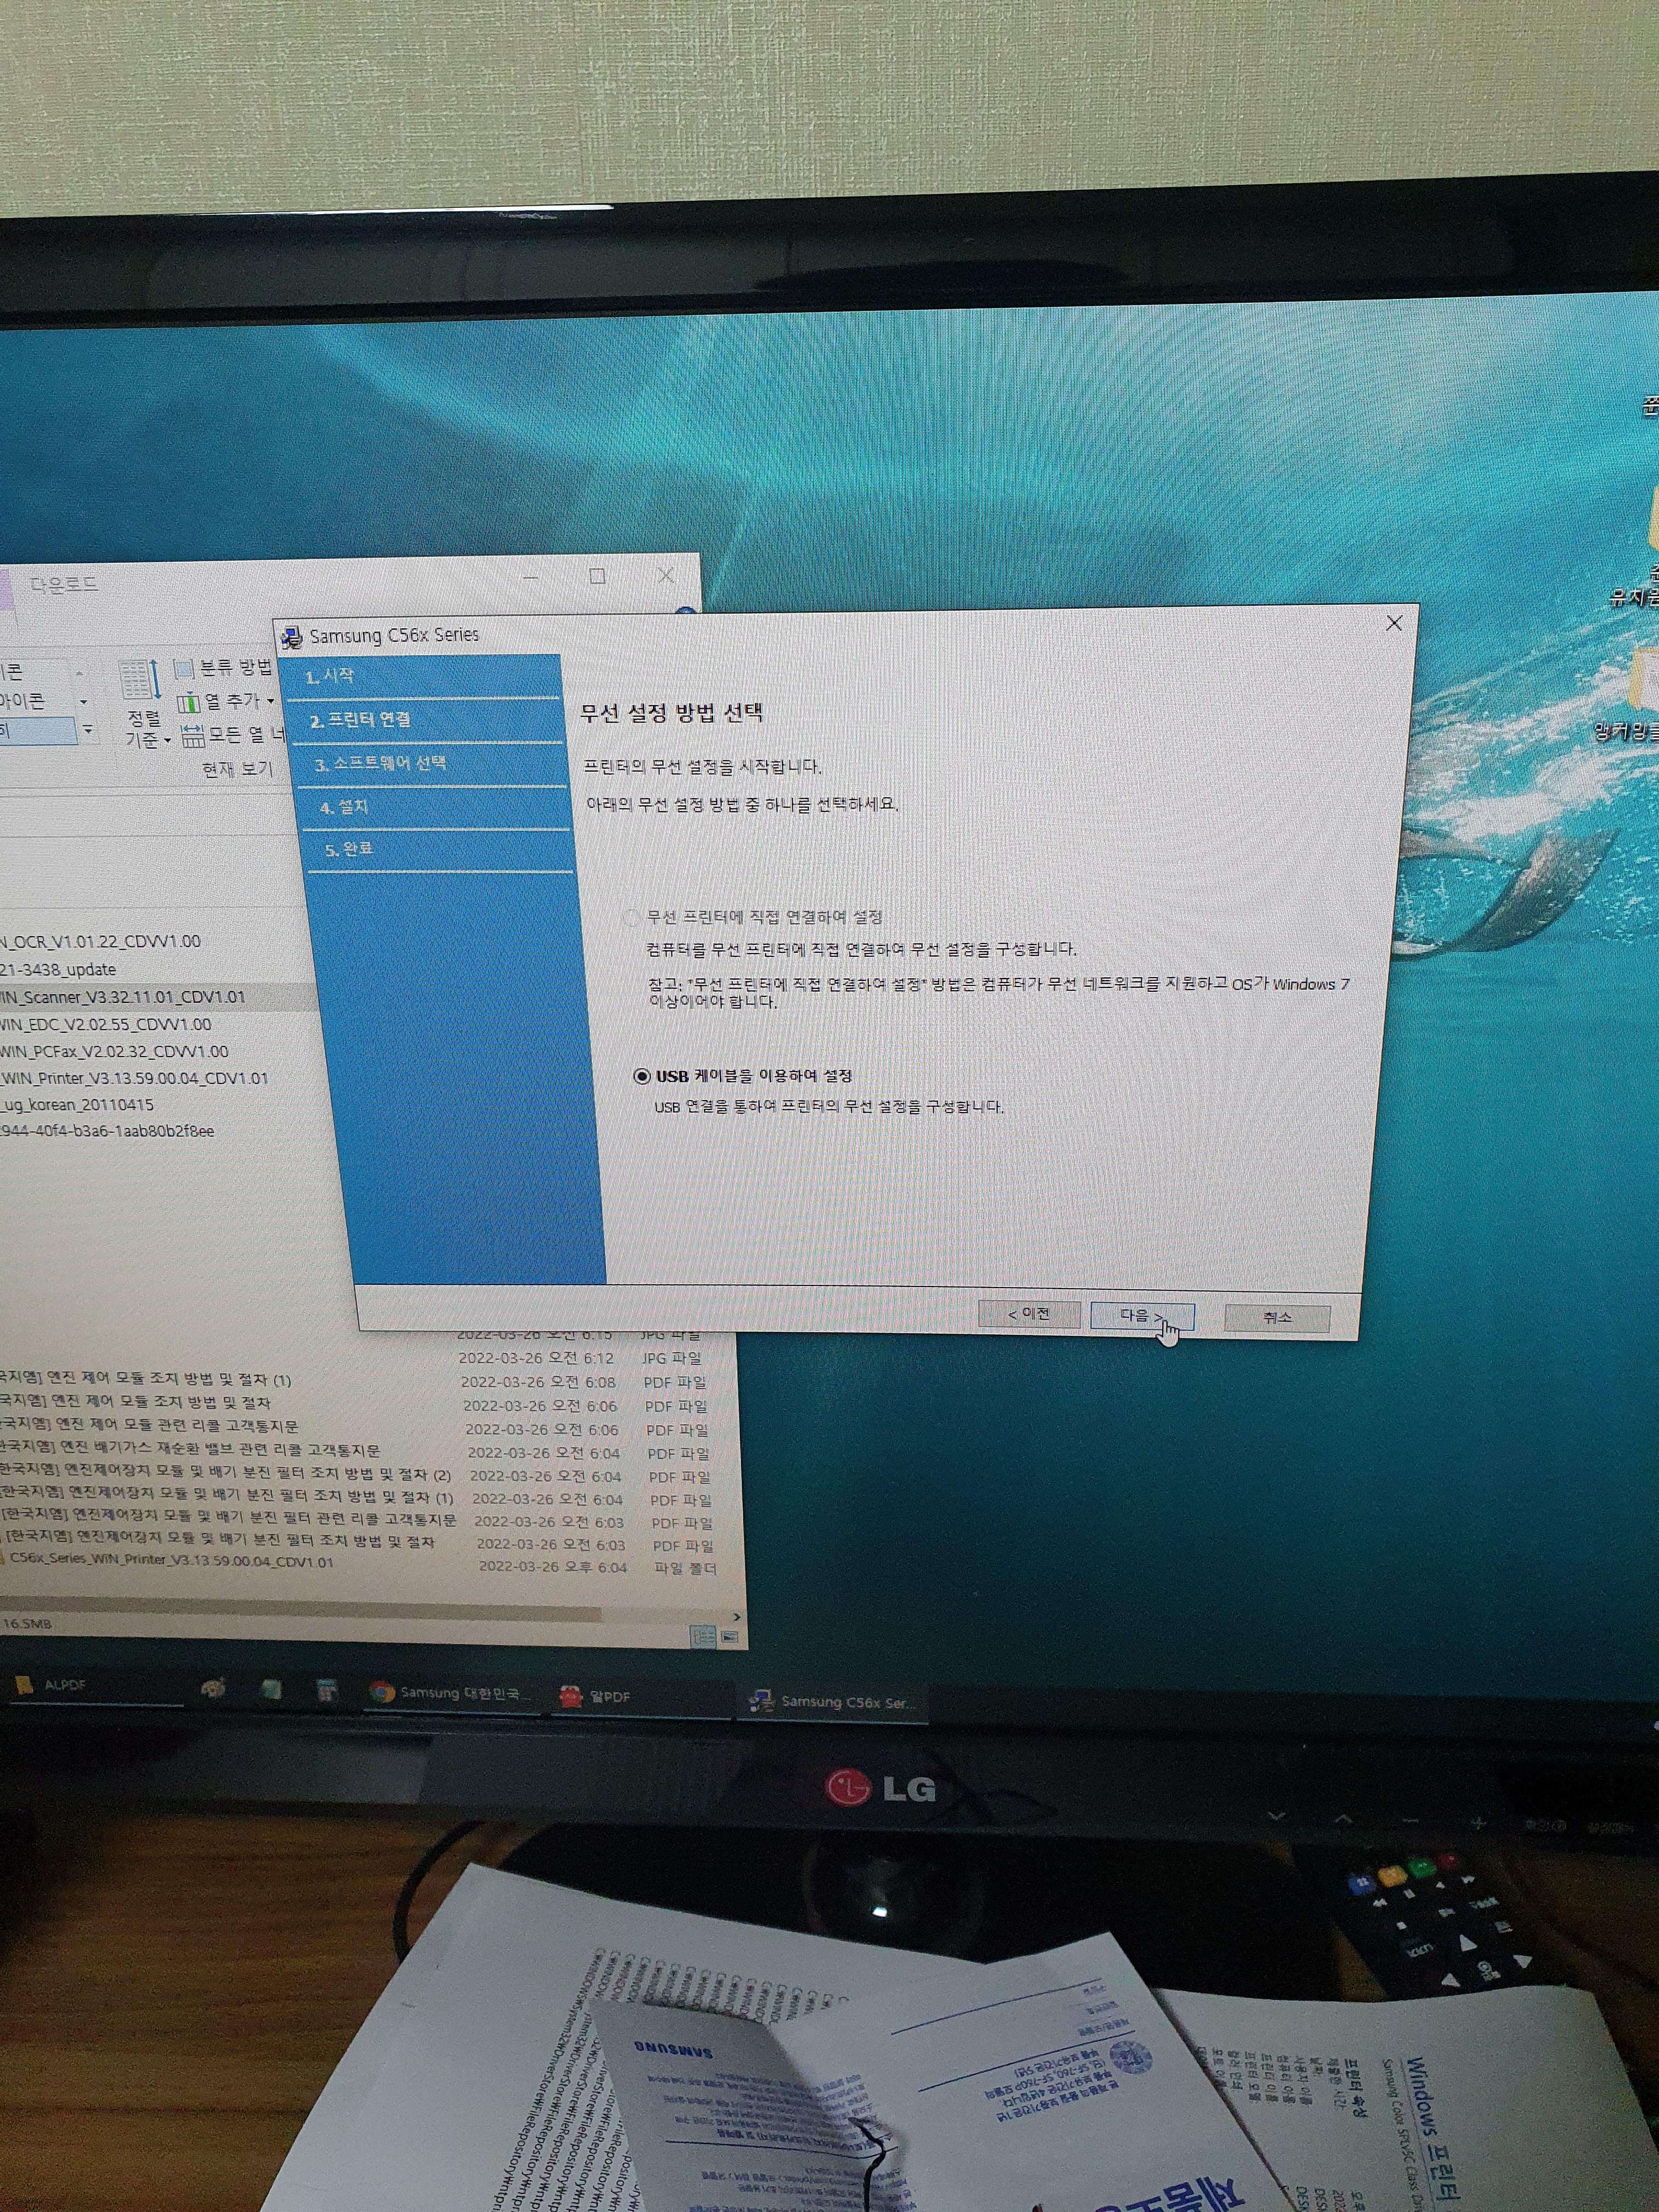Click the 다음 > next button
1659x2212 pixels.
(x=1140, y=1316)
